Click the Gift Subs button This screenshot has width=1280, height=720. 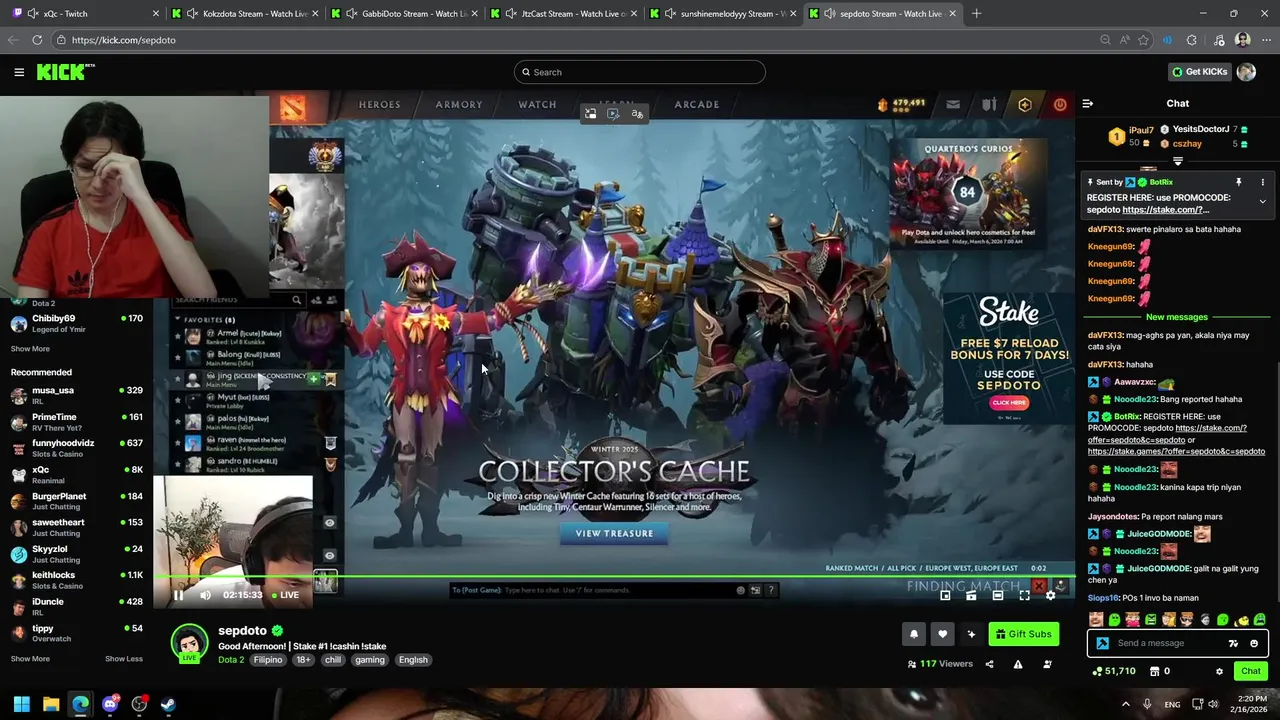[x=1023, y=634]
